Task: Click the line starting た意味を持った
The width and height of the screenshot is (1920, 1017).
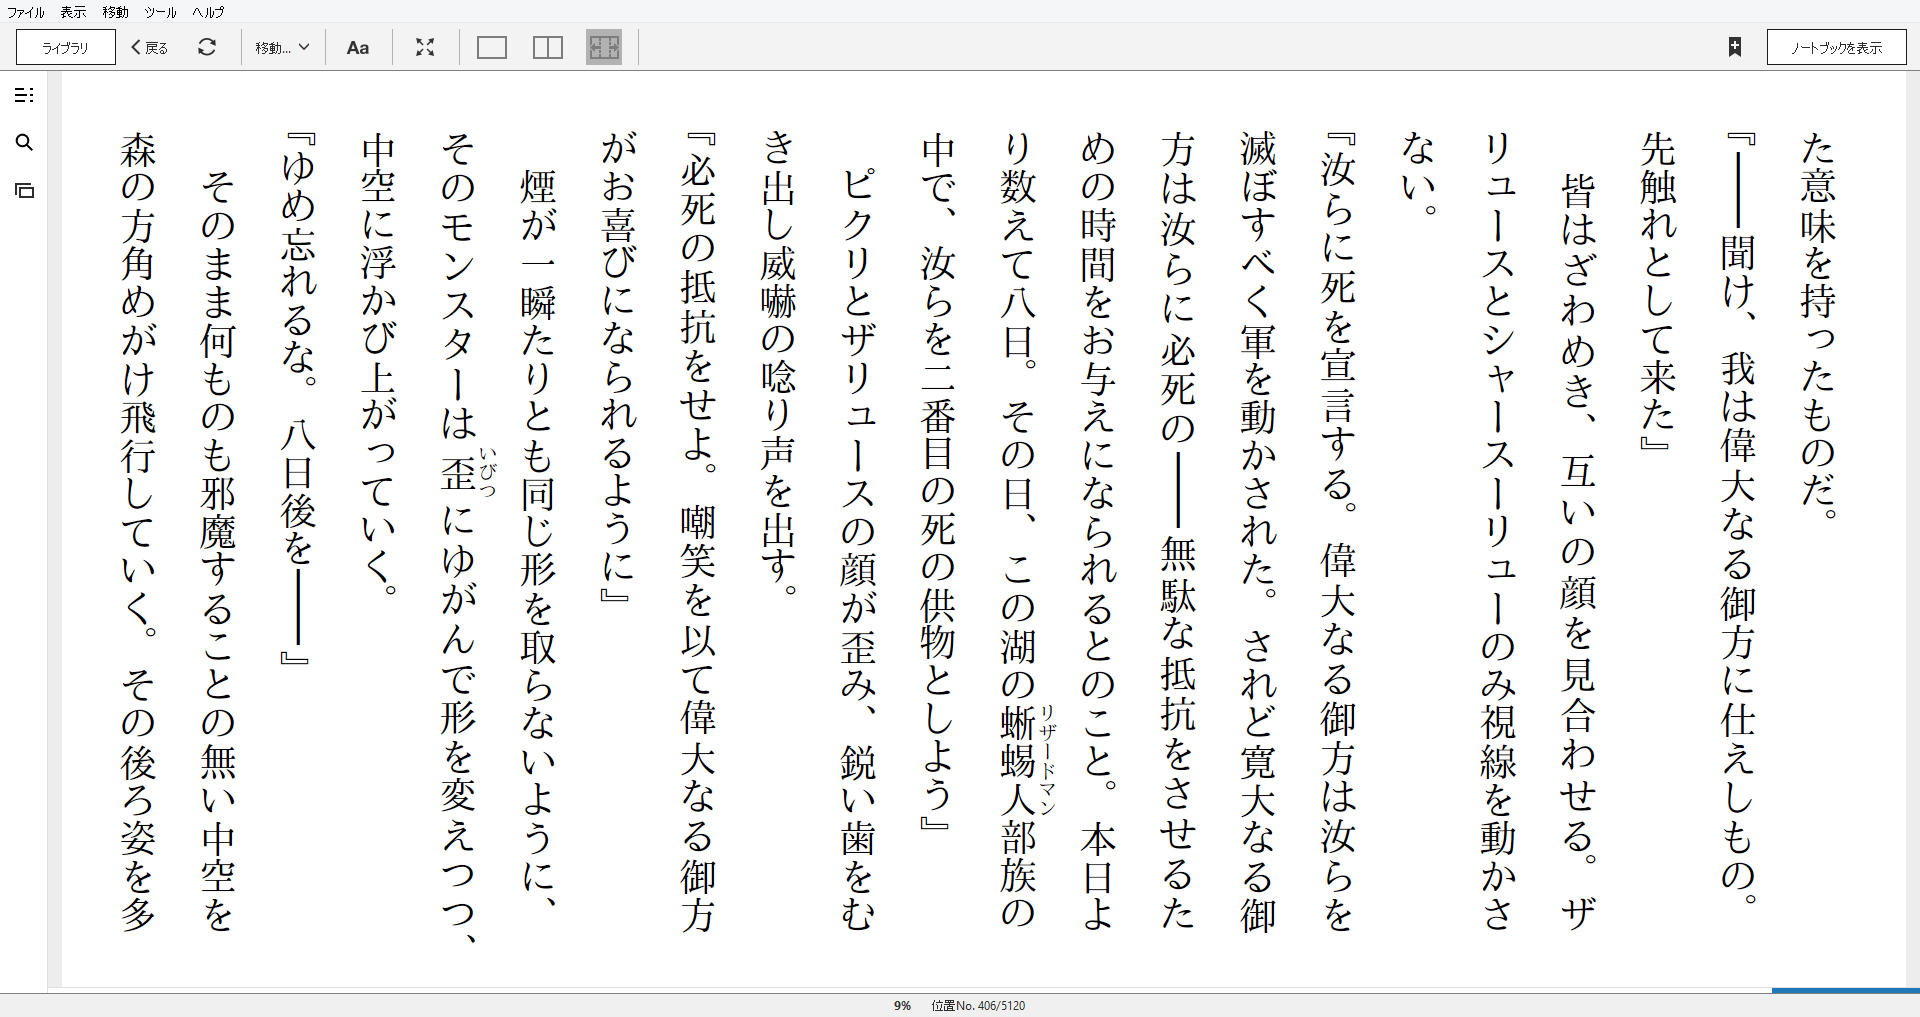Action: pyautogui.click(x=1818, y=325)
